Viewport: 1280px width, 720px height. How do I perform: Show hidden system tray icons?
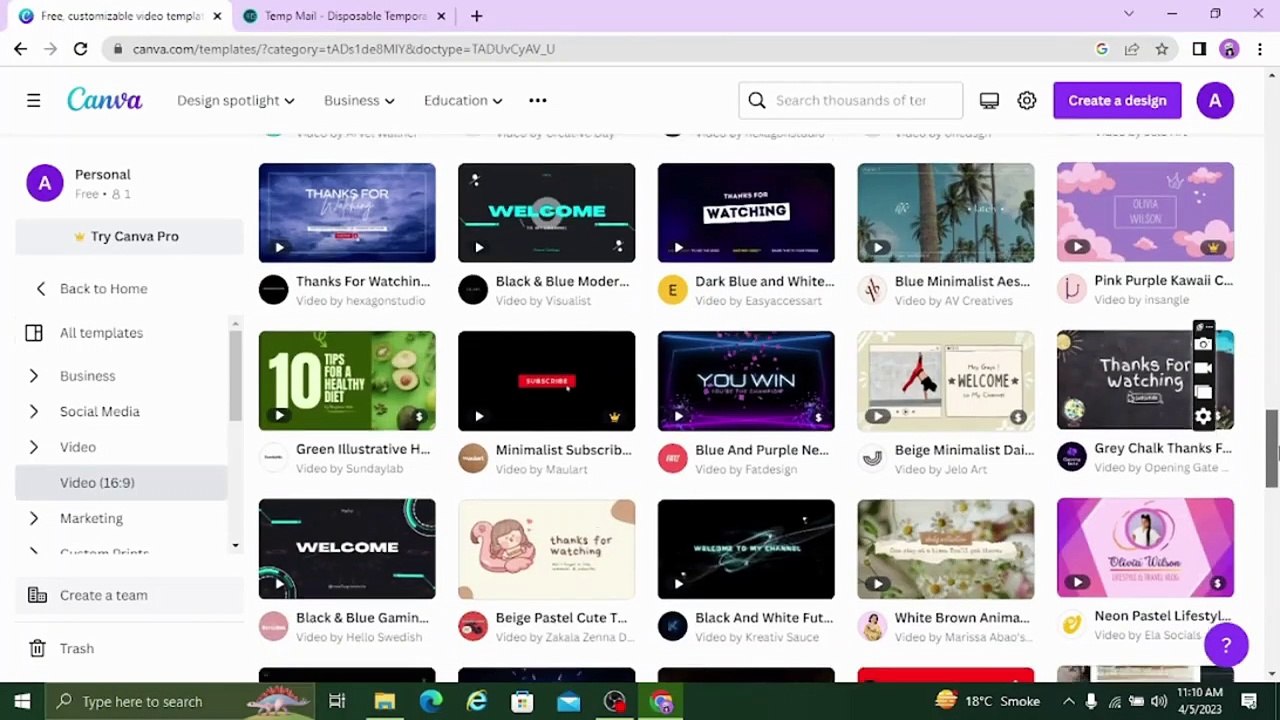tap(1068, 701)
